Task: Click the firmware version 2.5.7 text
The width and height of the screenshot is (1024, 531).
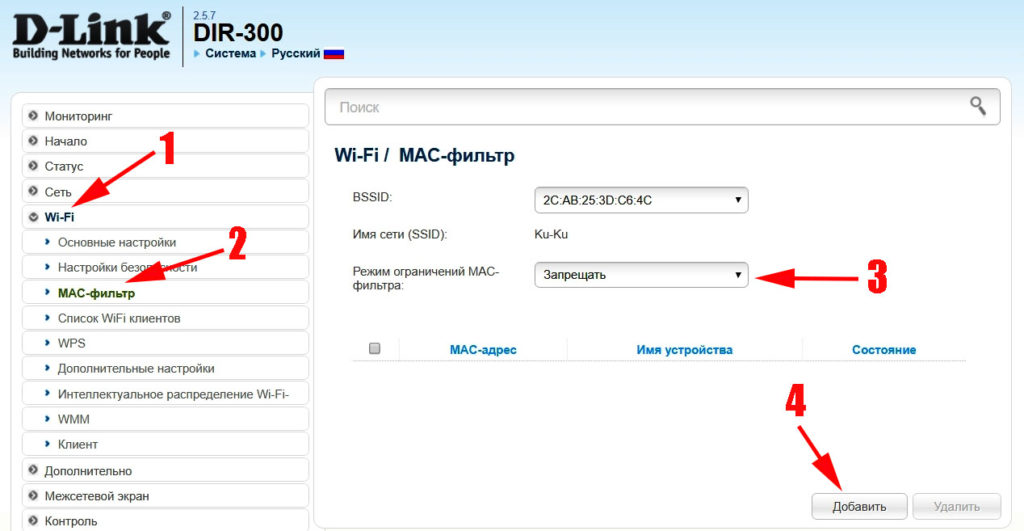Action: (x=204, y=14)
